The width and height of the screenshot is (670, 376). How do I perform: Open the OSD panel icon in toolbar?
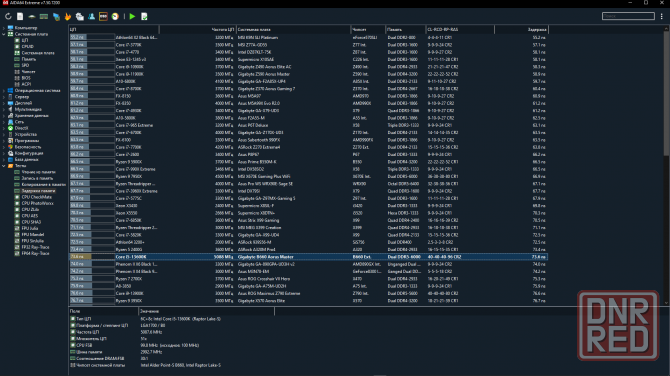click(103, 16)
